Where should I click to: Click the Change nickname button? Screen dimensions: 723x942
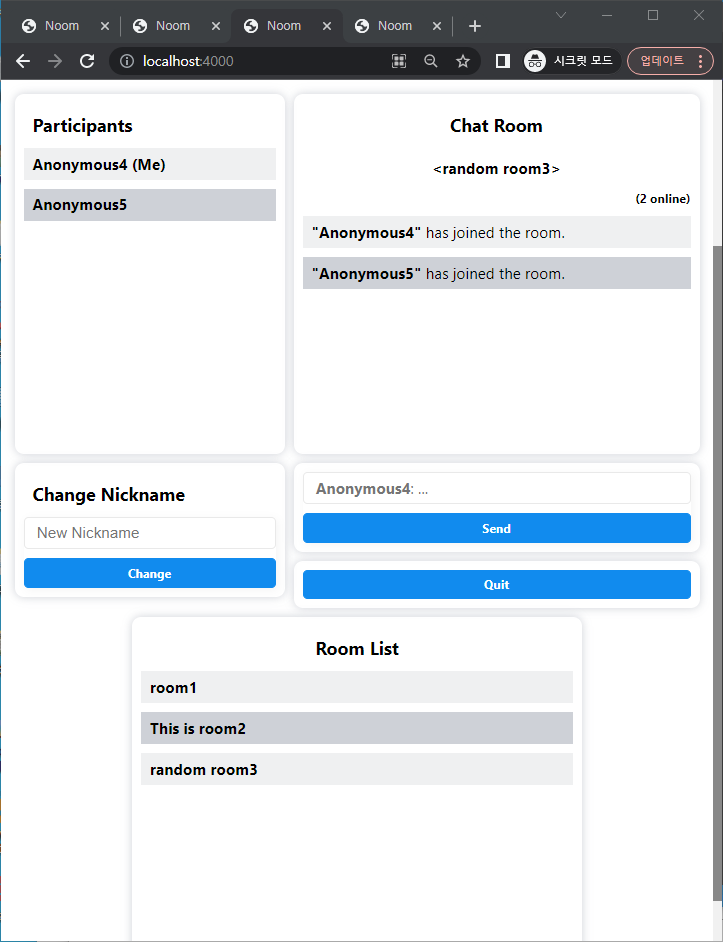pyautogui.click(x=150, y=574)
